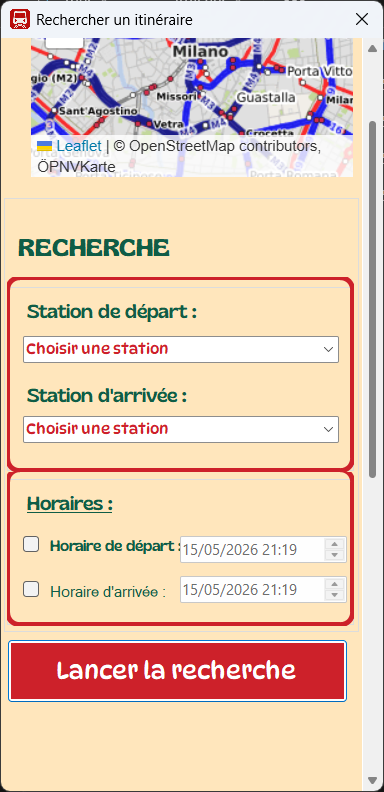Click the RECHERCHE heading
Viewport: 384px width, 792px height.
[93, 248]
